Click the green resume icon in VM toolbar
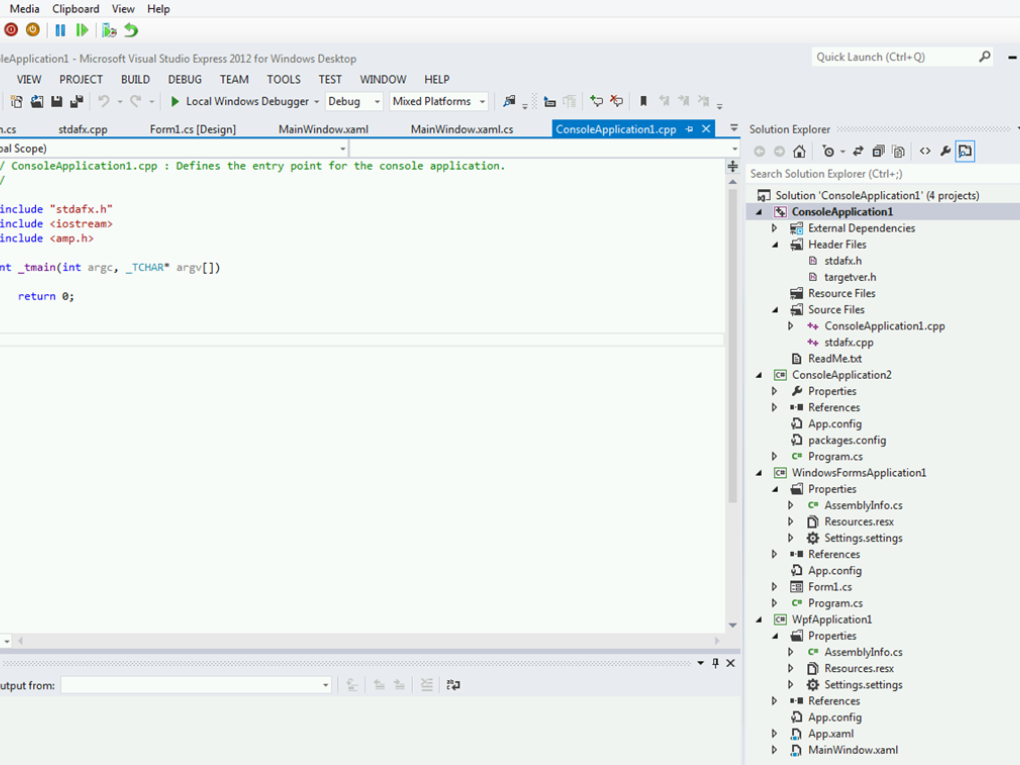 pos(82,31)
